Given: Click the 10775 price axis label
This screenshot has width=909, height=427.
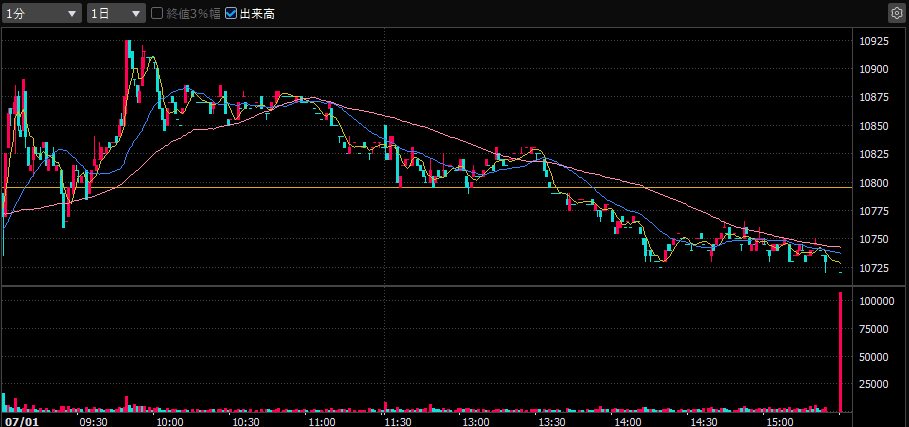Looking at the screenshot, I should (874, 211).
